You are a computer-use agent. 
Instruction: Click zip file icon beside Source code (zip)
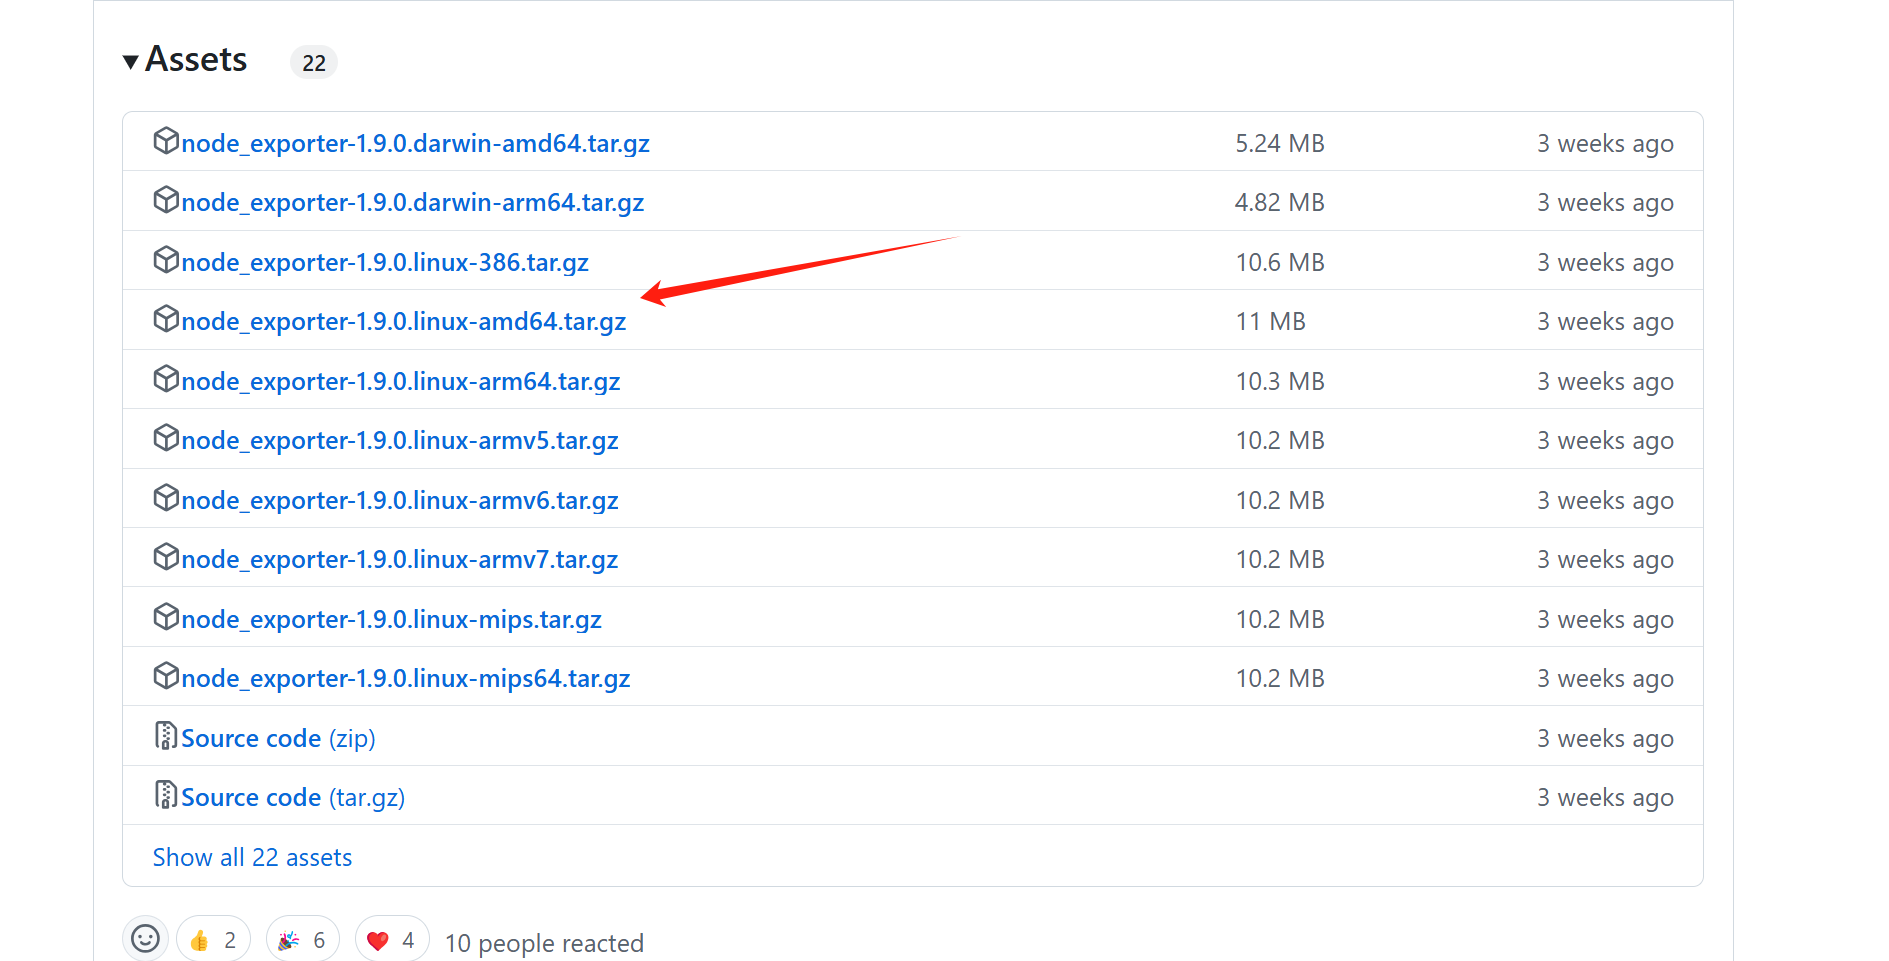166,736
